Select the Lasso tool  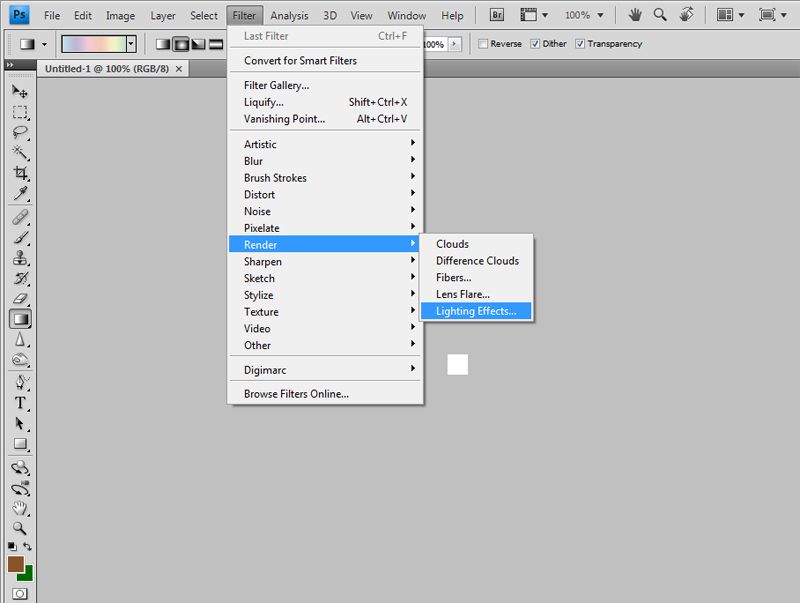pyautogui.click(x=20, y=132)
